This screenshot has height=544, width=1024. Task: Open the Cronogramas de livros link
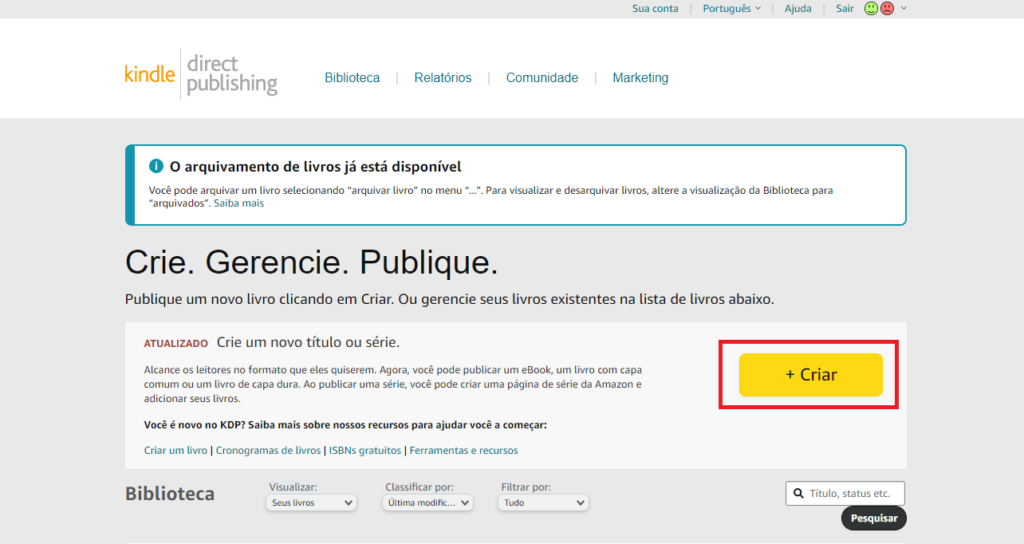click(x=268, y=451)
